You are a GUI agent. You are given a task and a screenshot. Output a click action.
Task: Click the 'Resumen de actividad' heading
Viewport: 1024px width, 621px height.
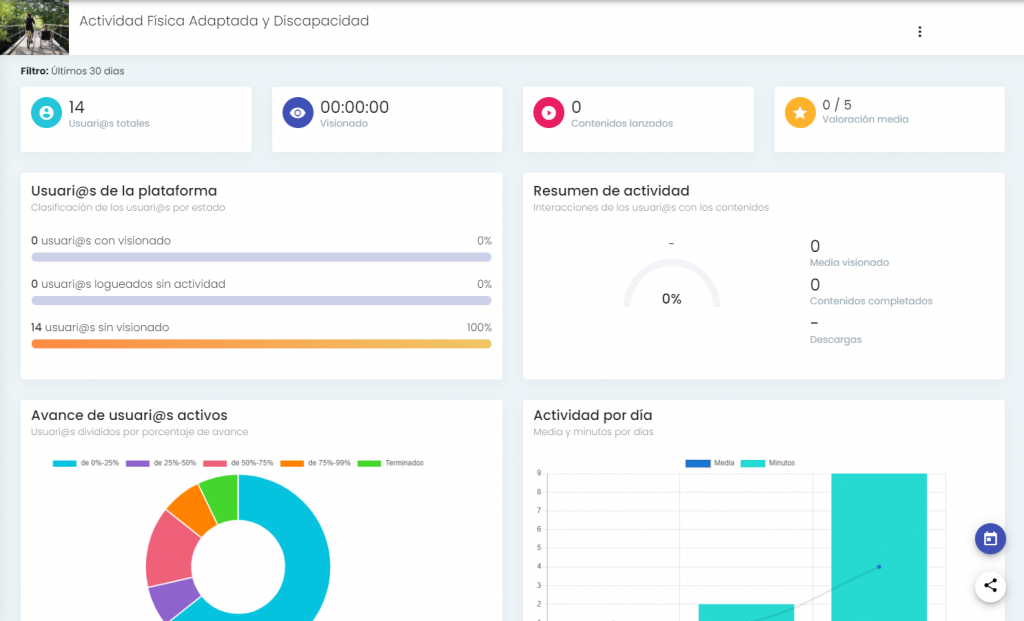[611, 191]
